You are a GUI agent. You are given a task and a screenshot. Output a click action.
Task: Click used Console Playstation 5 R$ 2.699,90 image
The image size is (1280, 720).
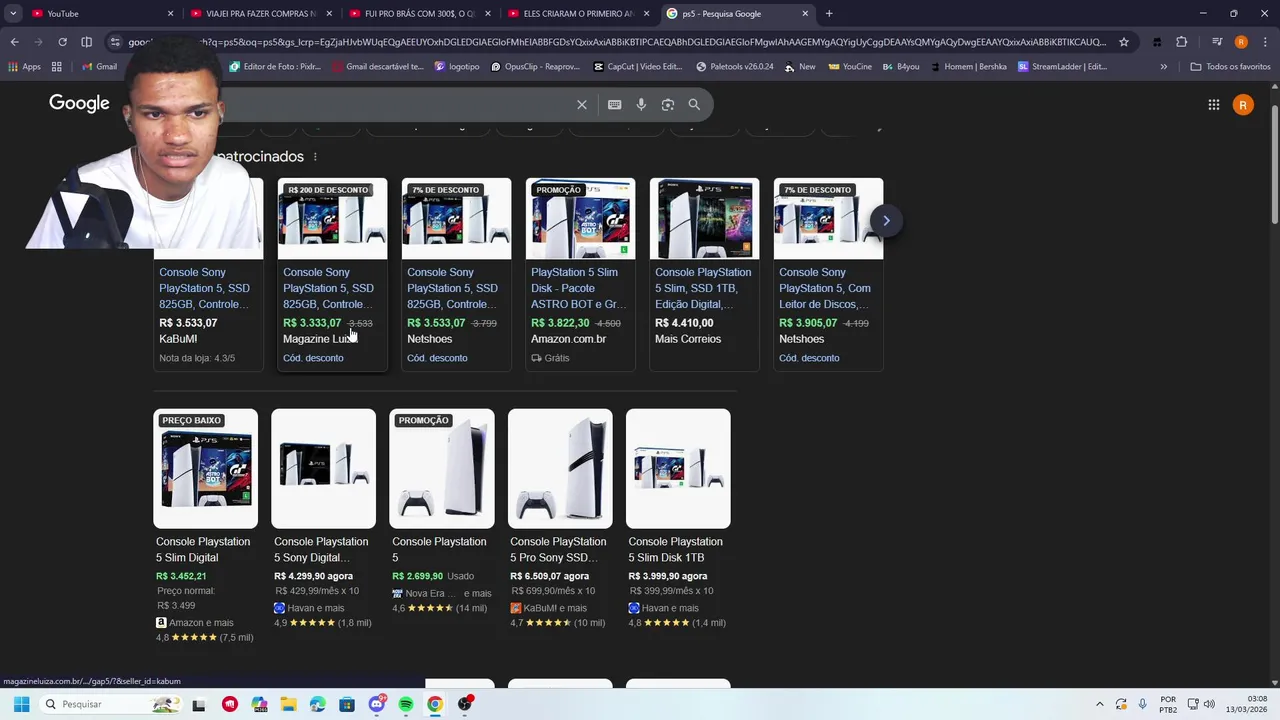point(442,468)
